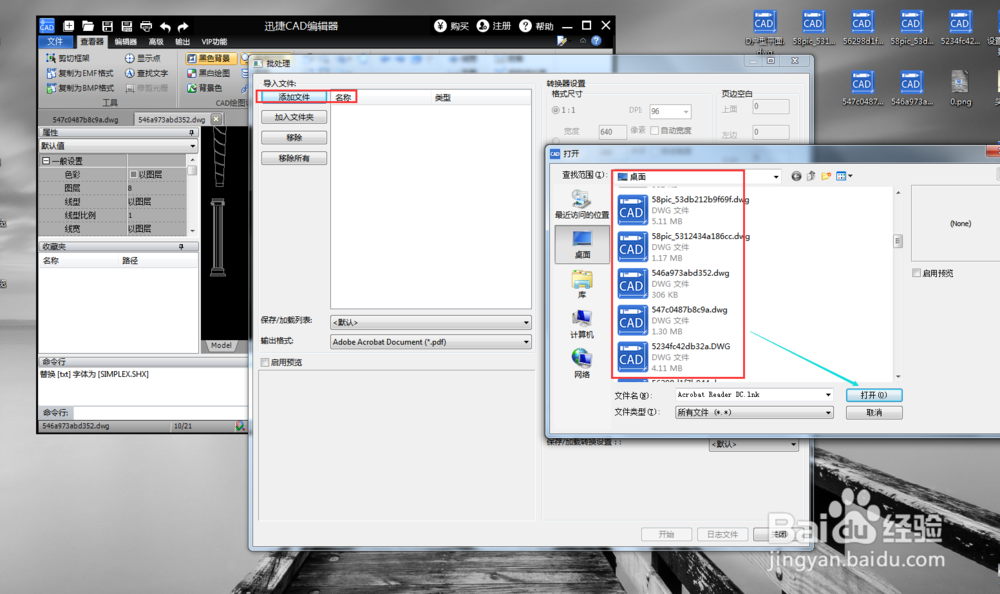Open 网络 network in places bar
The width and height of the screenshot is (1000, 594).
click(582, 364)
